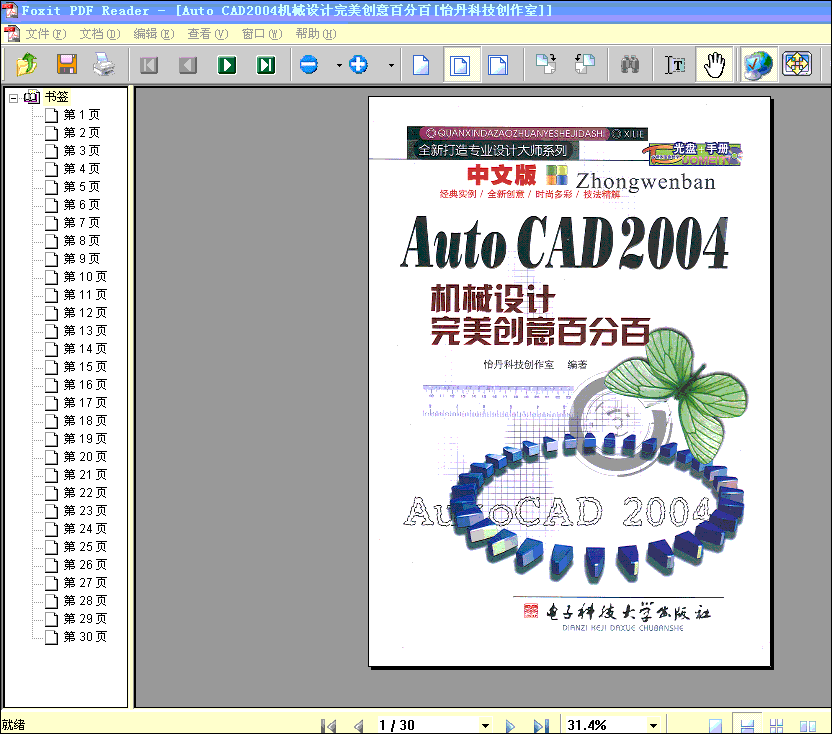Status bar first page navigation button
The image size is (832, 734).
[329, 726]
